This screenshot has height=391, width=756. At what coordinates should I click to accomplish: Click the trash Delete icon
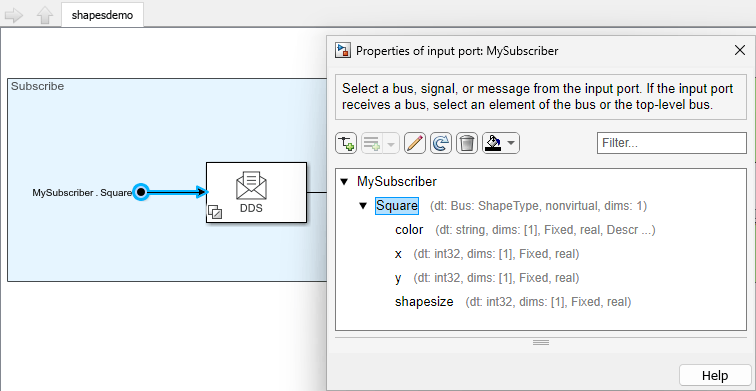[x=467, y=143]
